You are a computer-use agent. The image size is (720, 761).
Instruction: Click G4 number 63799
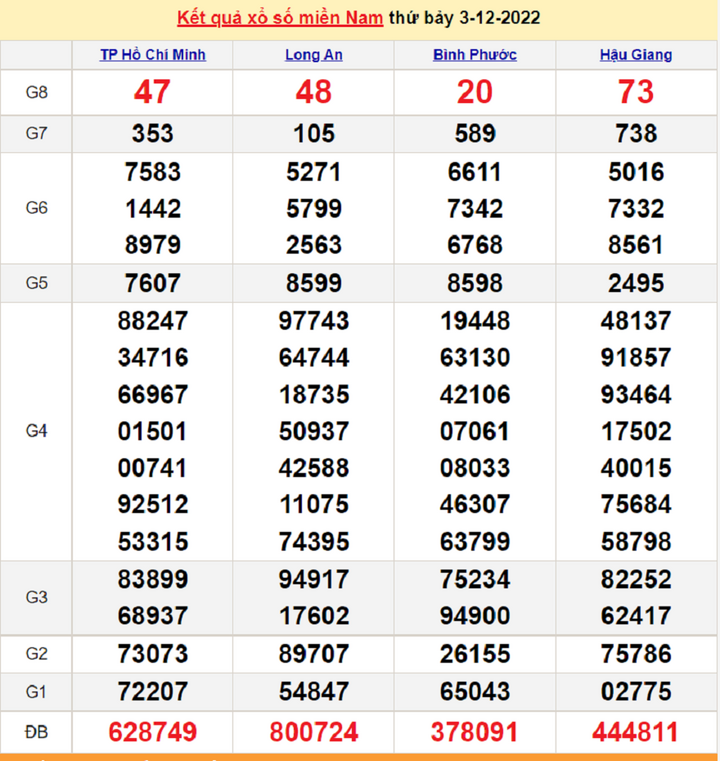tap(475, 542)
